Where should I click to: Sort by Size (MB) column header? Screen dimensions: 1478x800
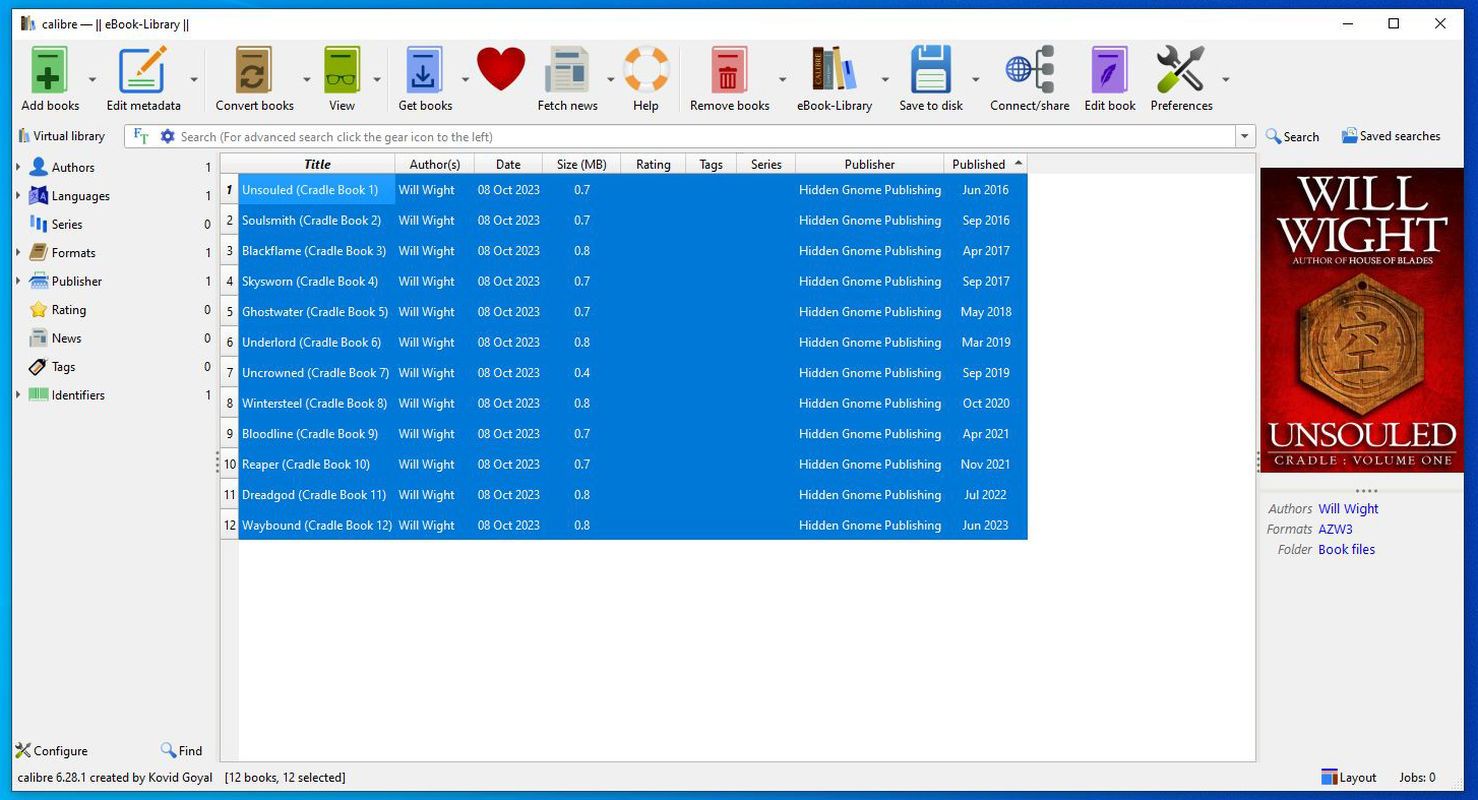(x=581, y=164)
